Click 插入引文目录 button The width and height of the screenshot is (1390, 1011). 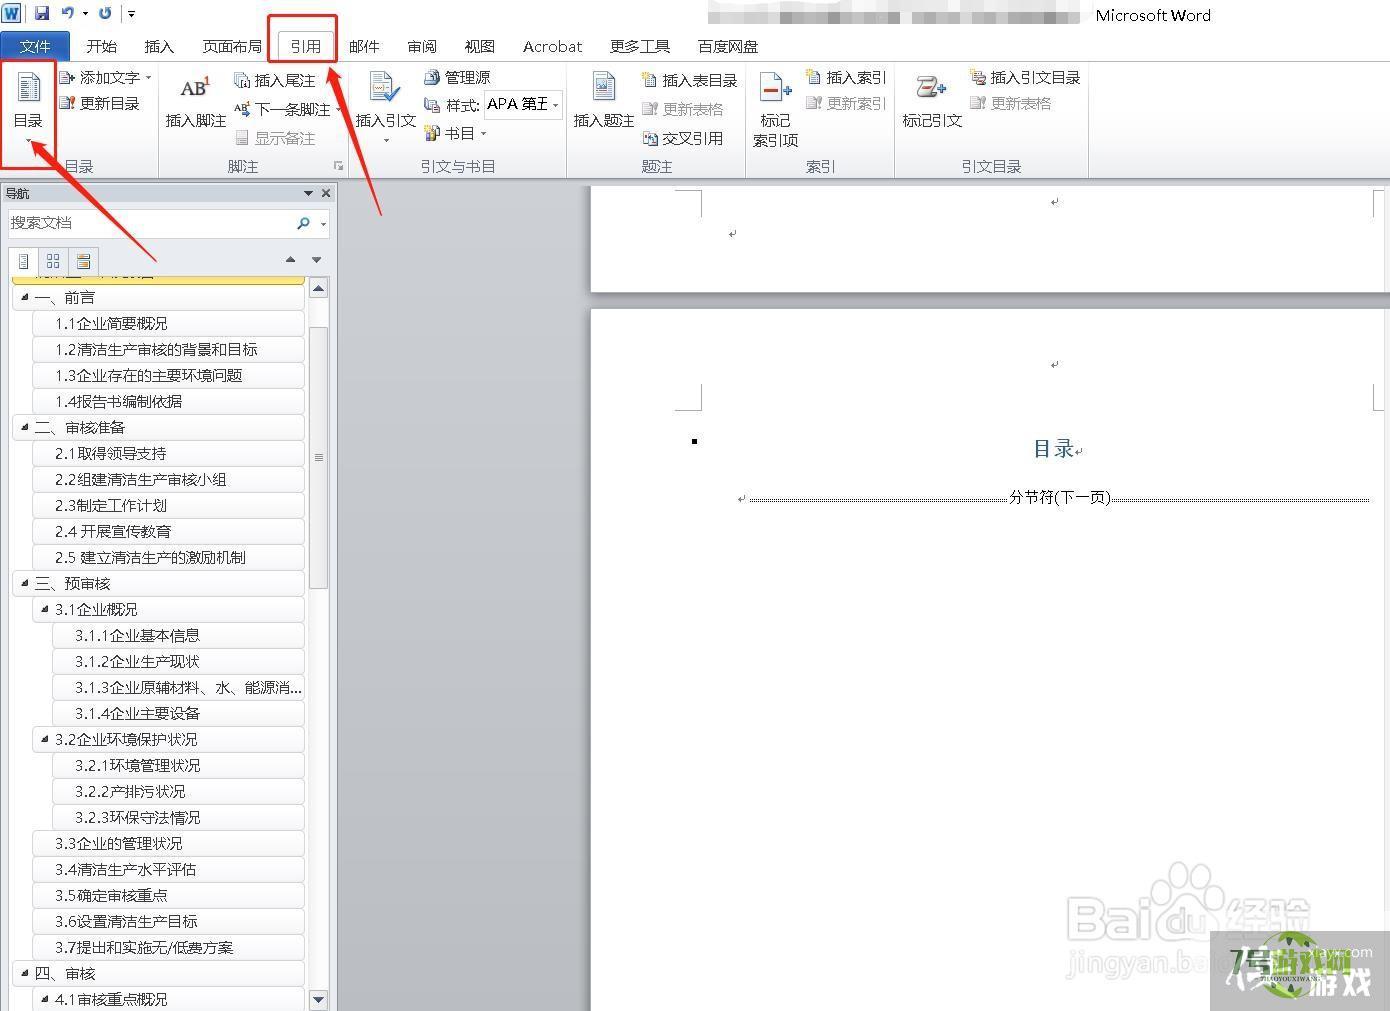click(x=1025, y=77)
